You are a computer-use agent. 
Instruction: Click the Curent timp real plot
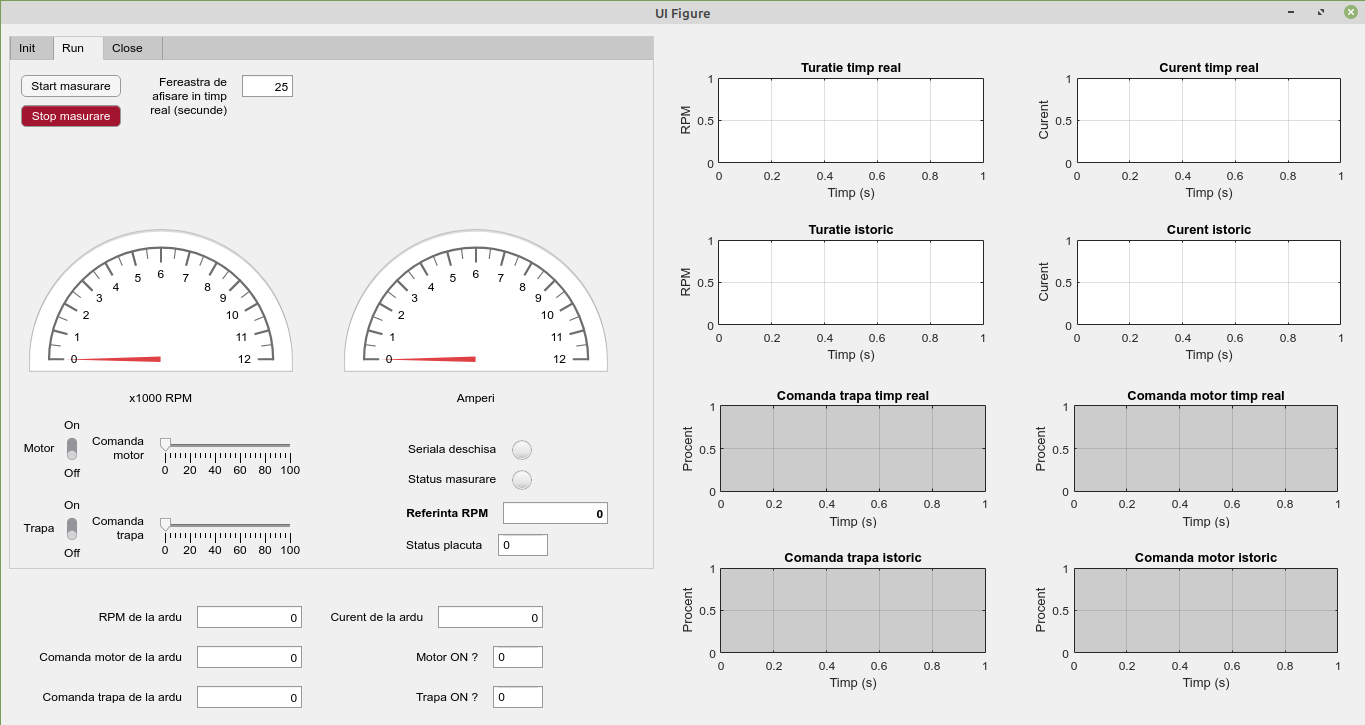pos(1209,121)
